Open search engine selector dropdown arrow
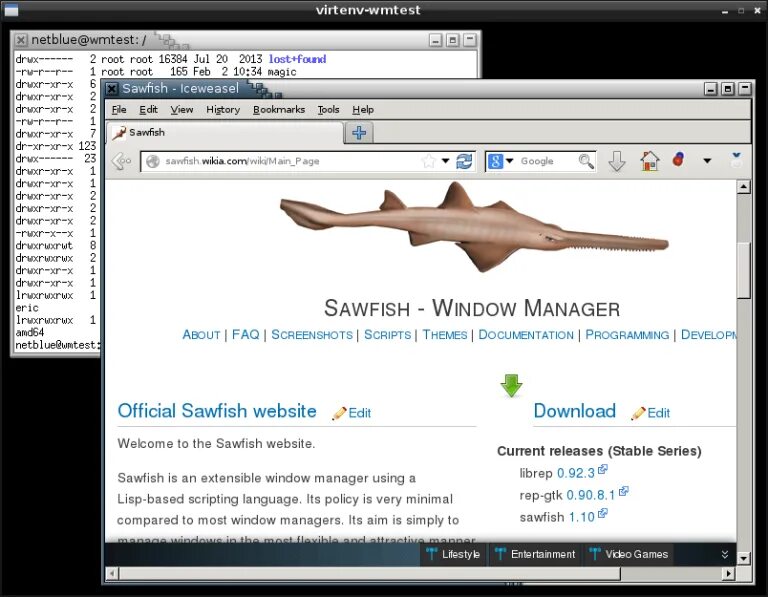This screenshot has height=597, width=768. pyautogui.click(x=509, y=161)
